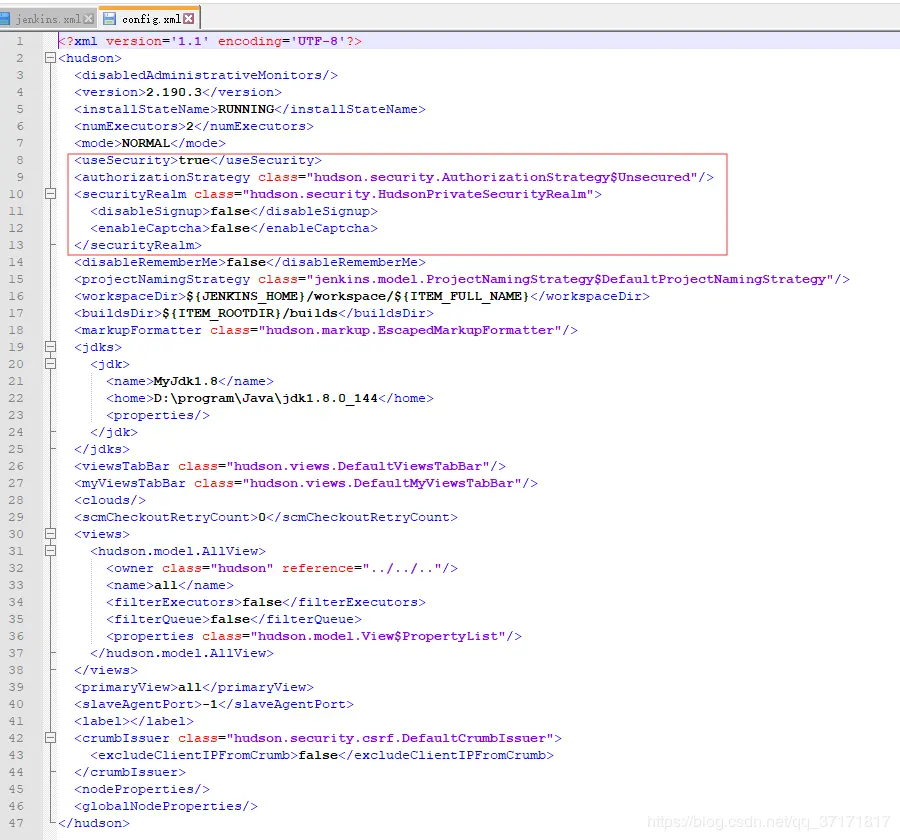
Task: Click the enableCaptcha false value
Action: 230,229
